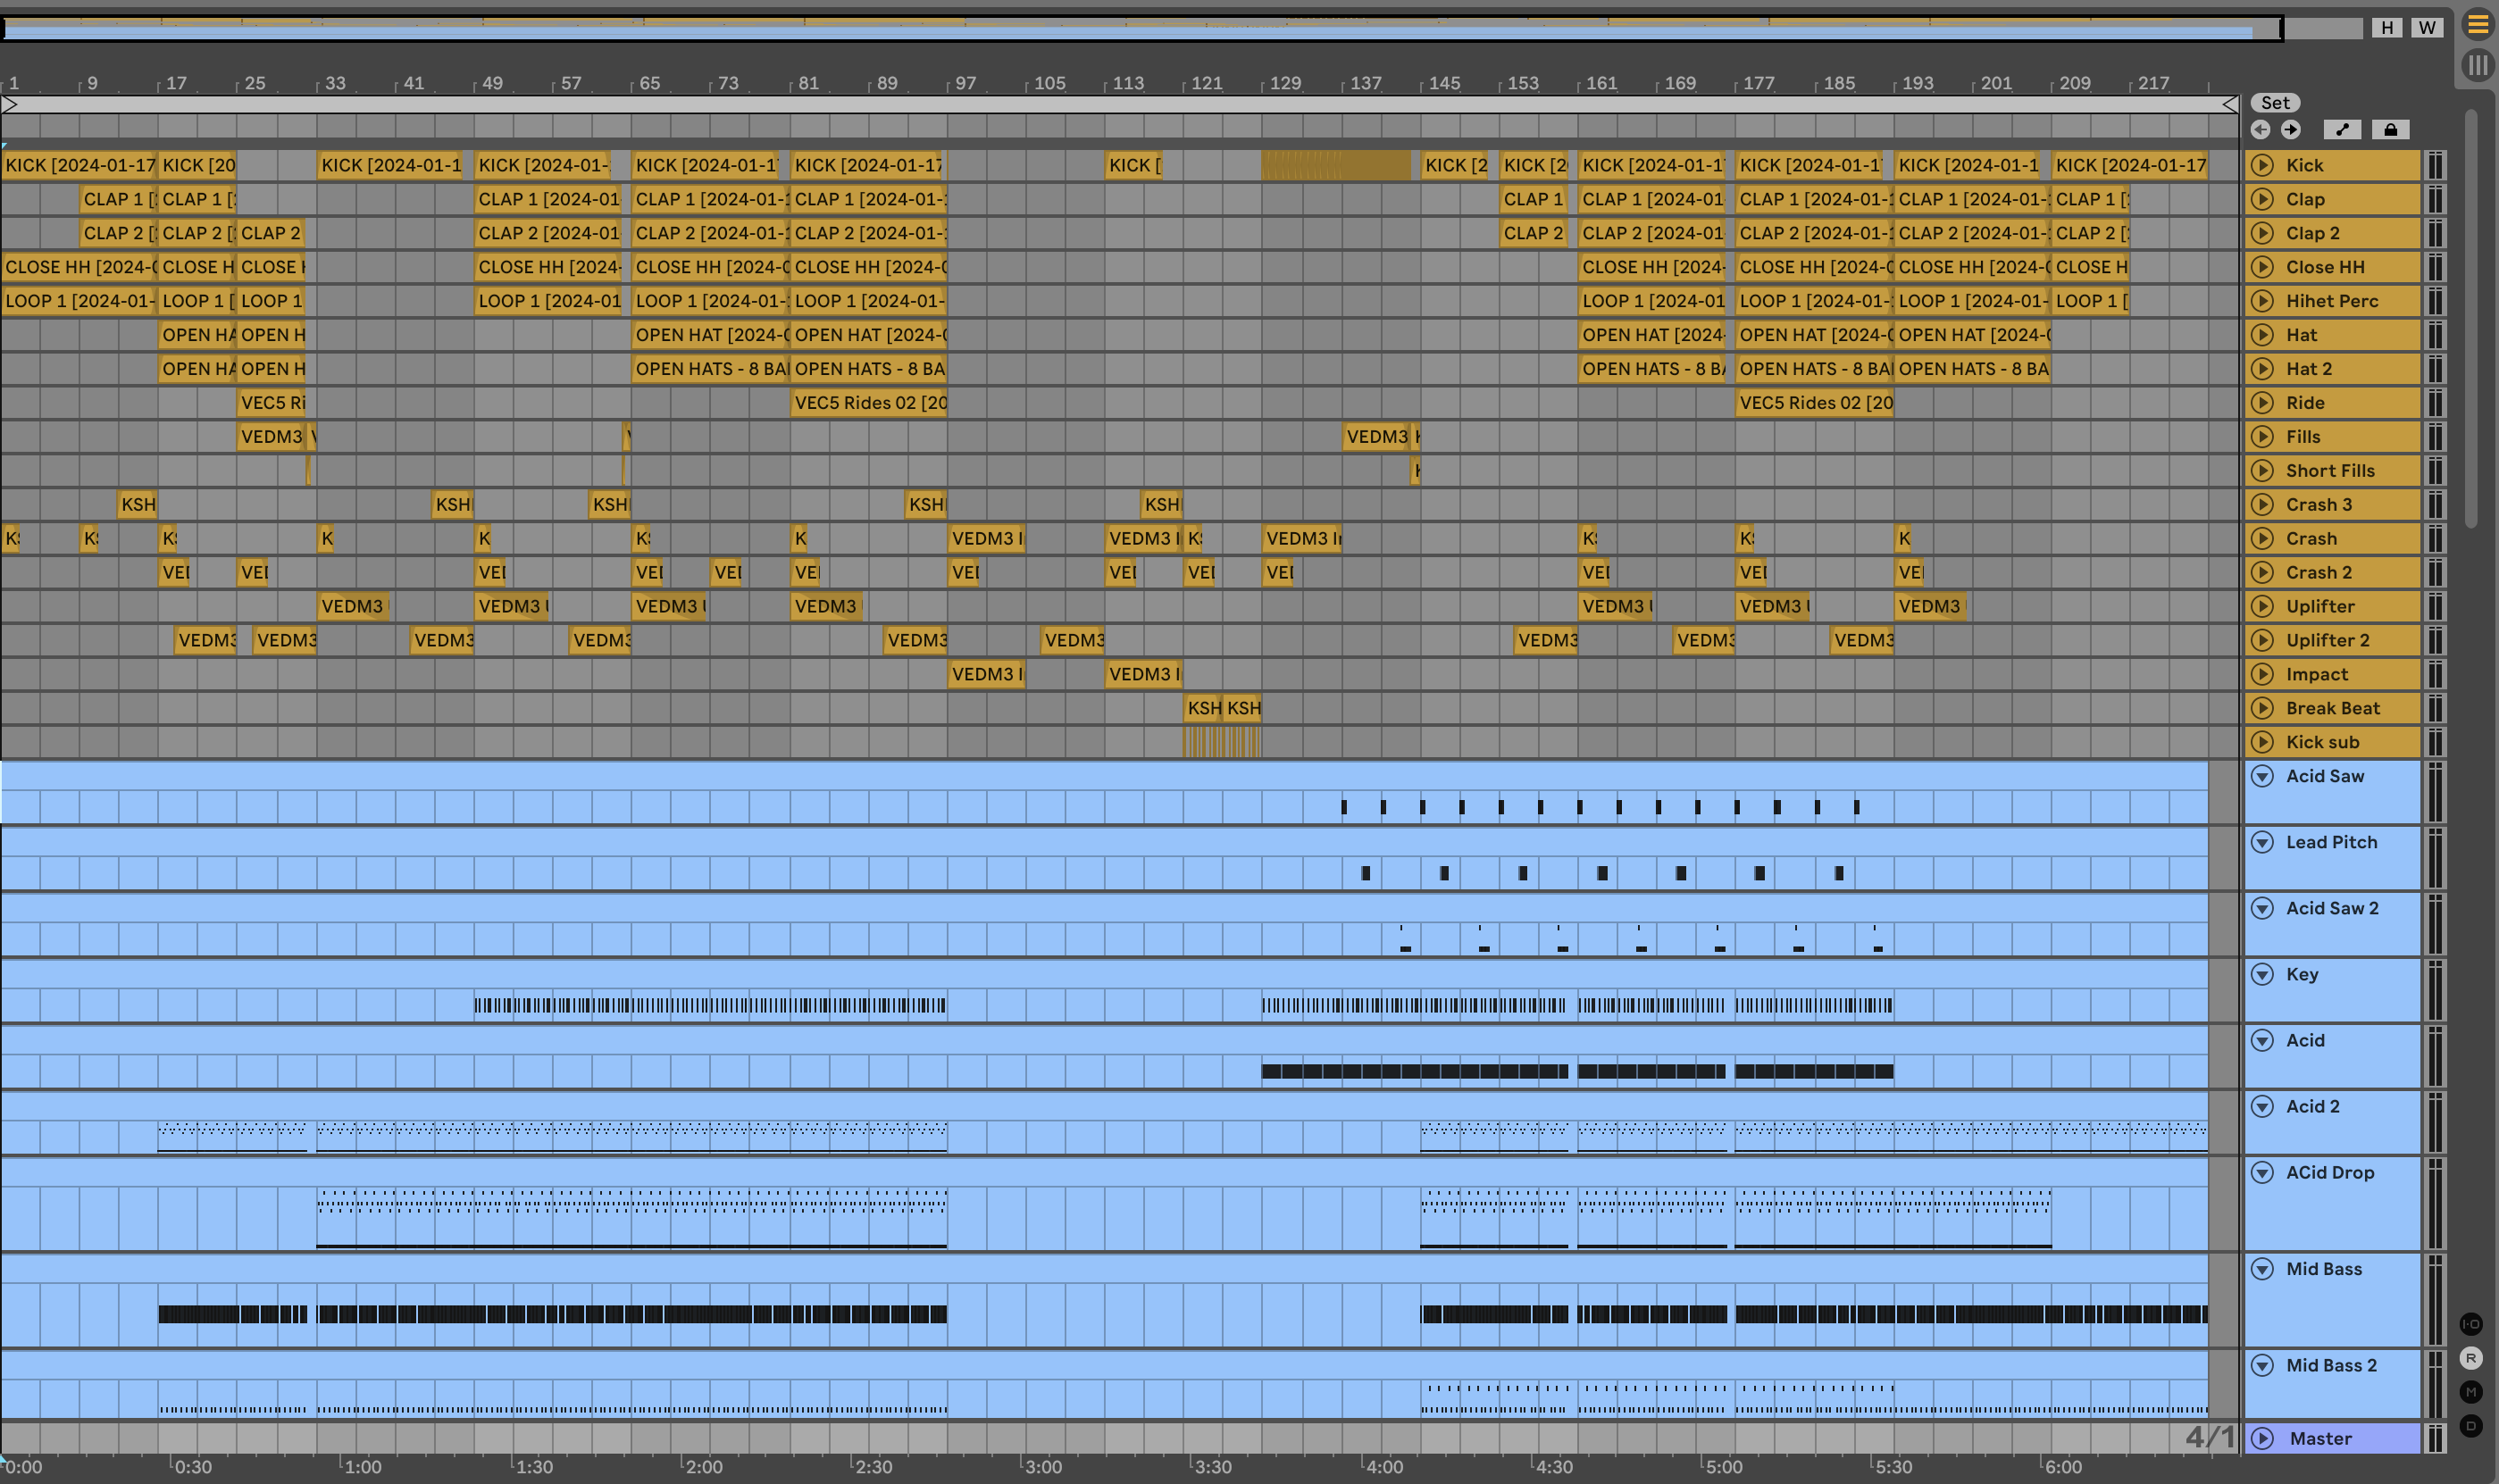Image resolution: width=2499 pixels, height=1484 pixels.
Task: Collapse the Acid Saw track
Action: pos(2262,776)
